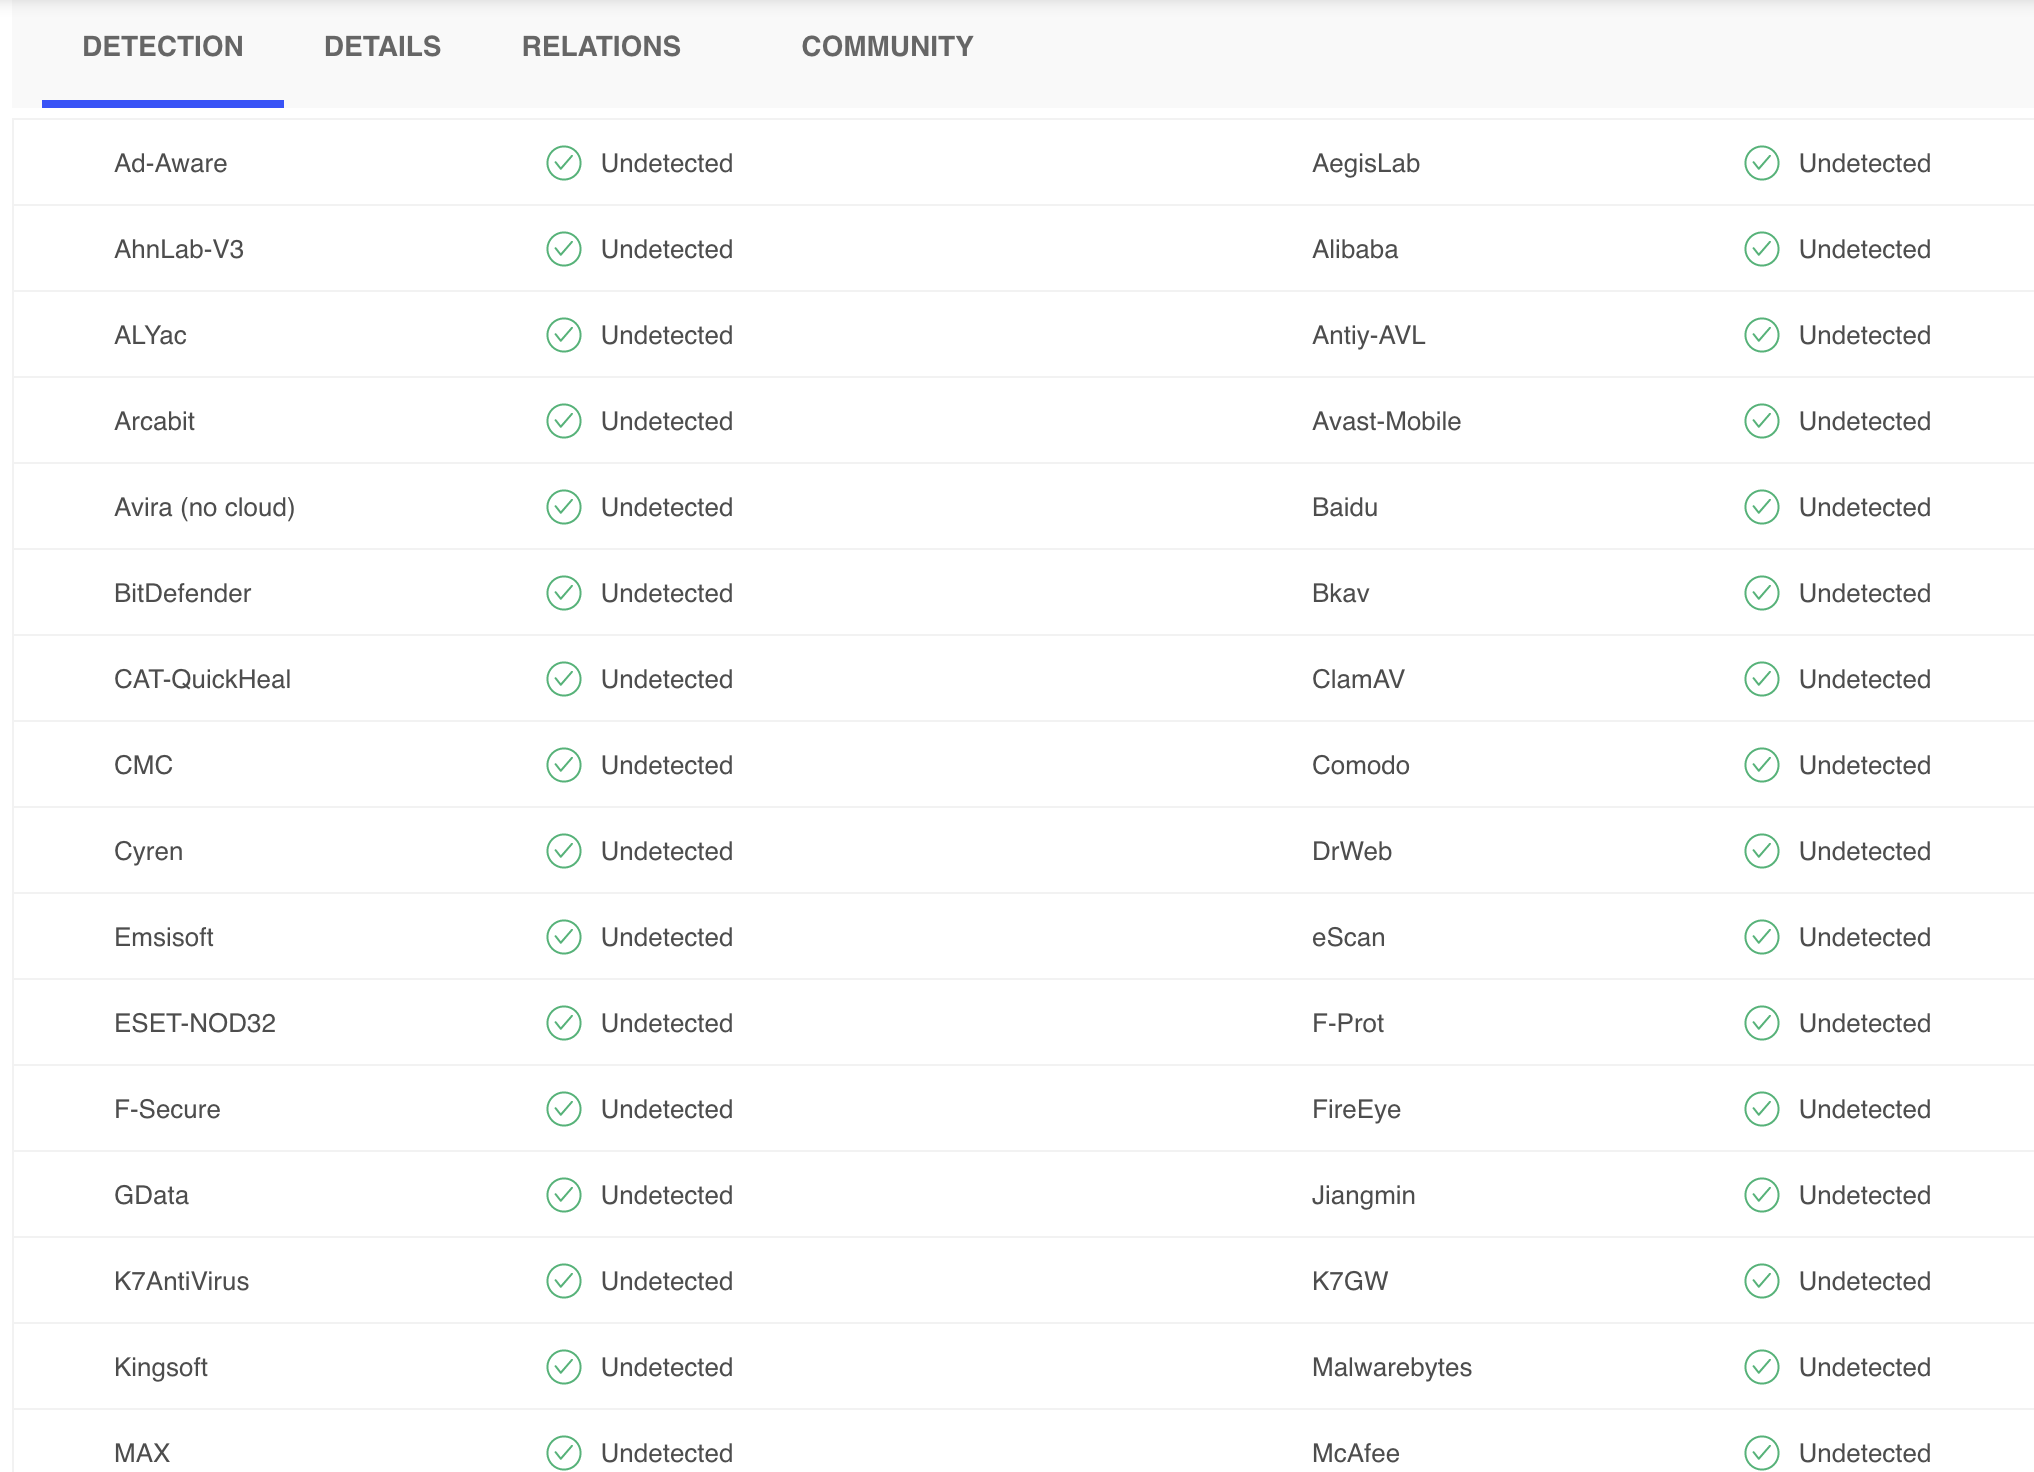Select the ClamAV engine name
The width and height of the screenshot is (2034, 1472).
tap(1358, 679)
